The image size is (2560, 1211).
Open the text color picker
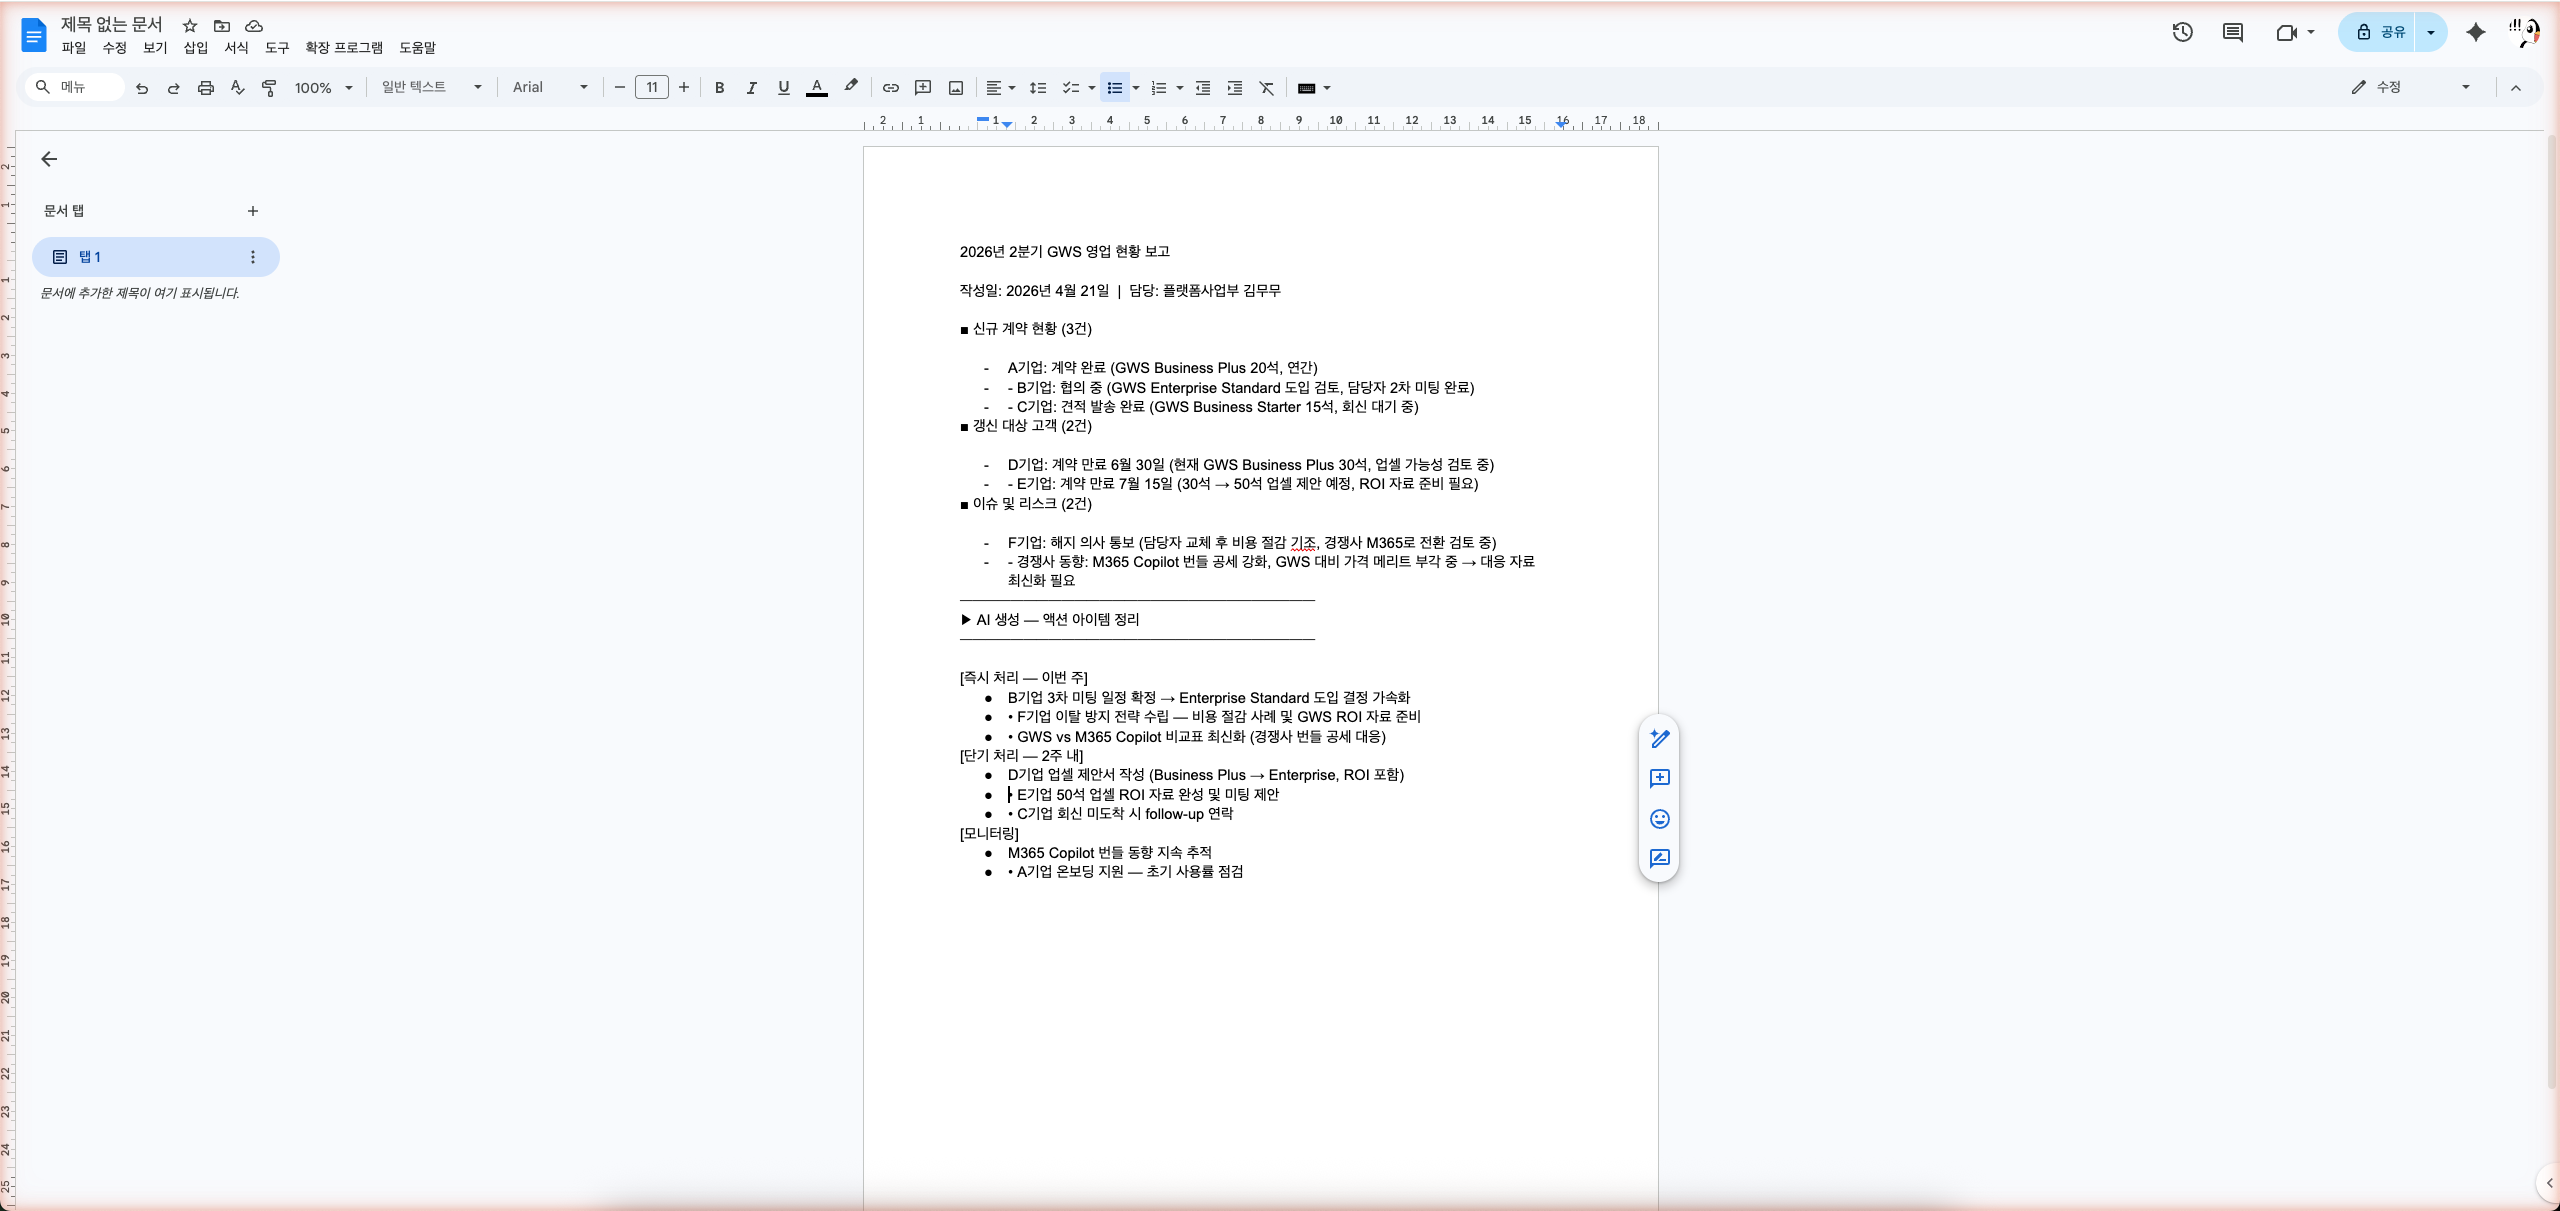tap(817, 87)
